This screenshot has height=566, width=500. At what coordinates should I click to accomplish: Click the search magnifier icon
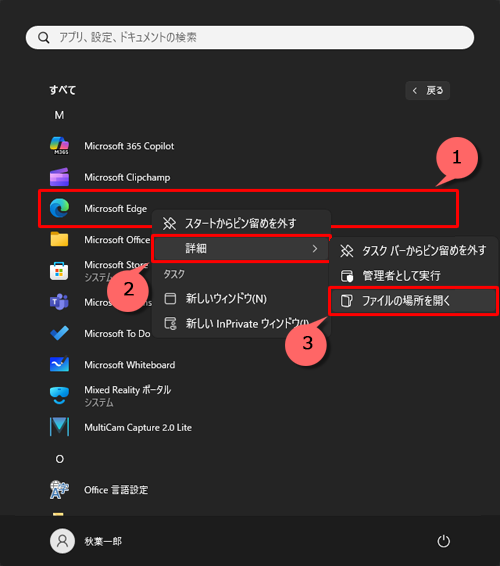(44, 38)
